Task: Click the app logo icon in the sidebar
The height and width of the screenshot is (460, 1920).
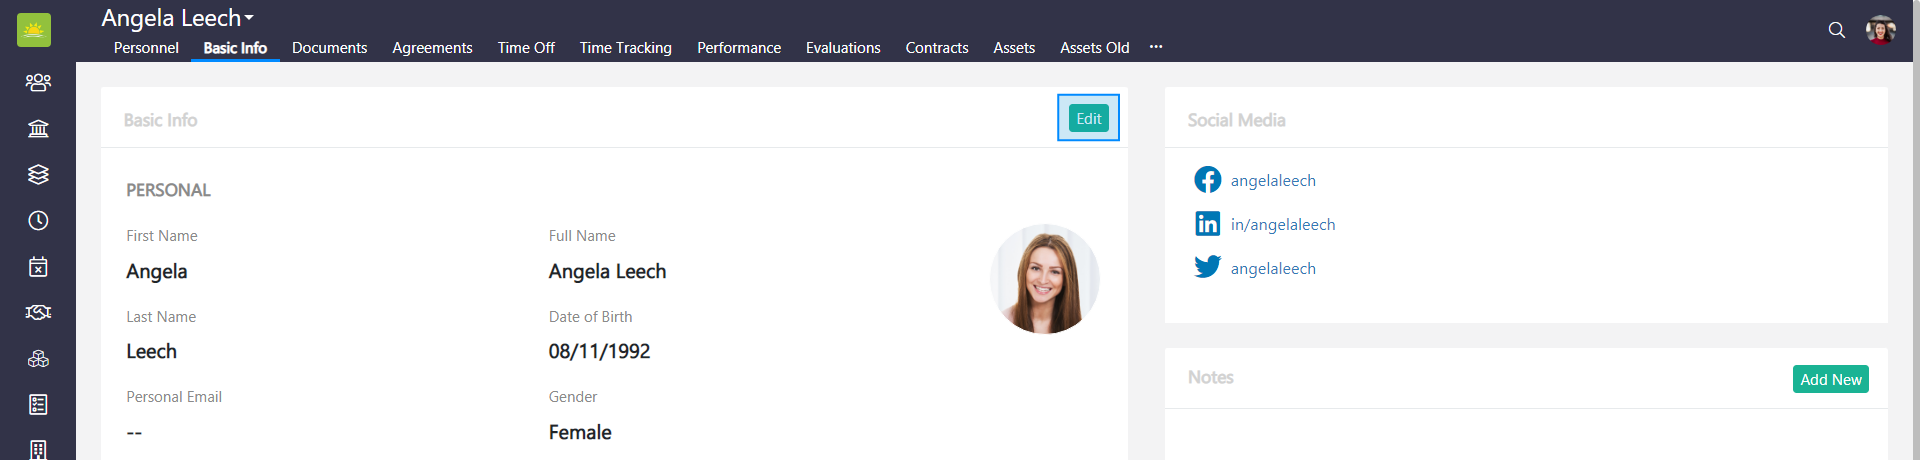Action: [x=34, y=30]
